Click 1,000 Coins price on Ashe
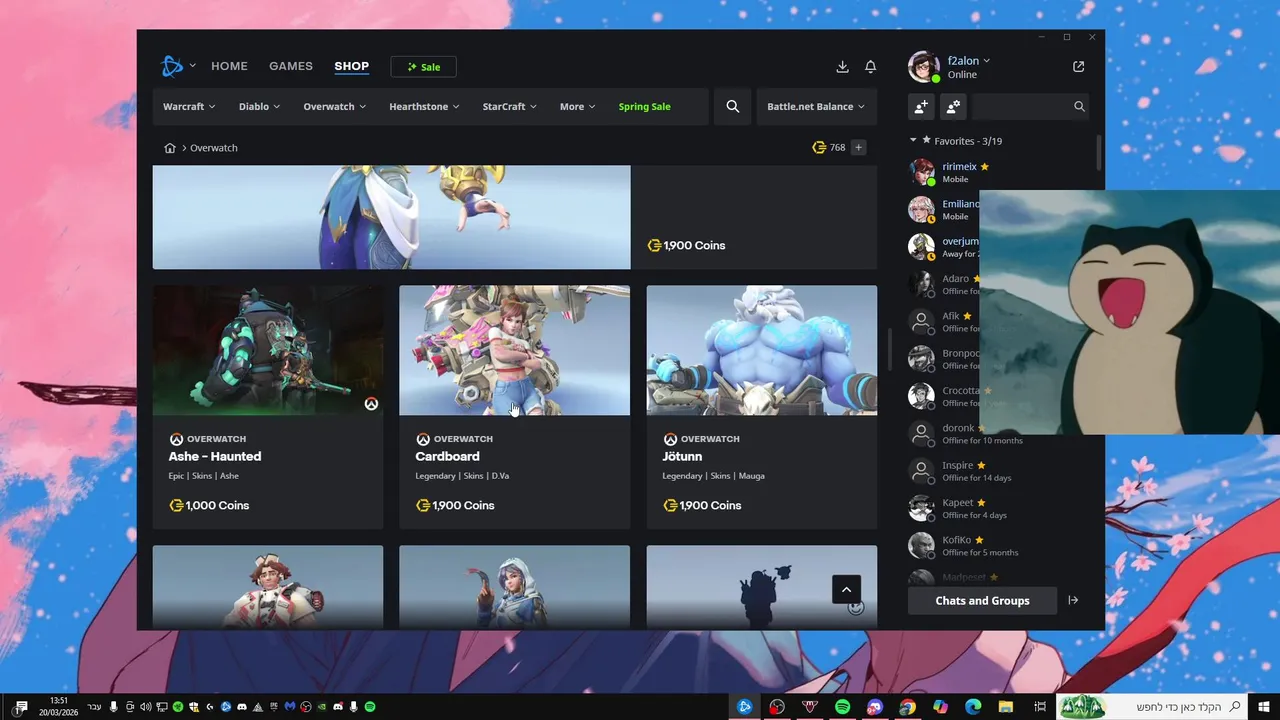This screenshot has height=720, width=1280. [209, 506]
